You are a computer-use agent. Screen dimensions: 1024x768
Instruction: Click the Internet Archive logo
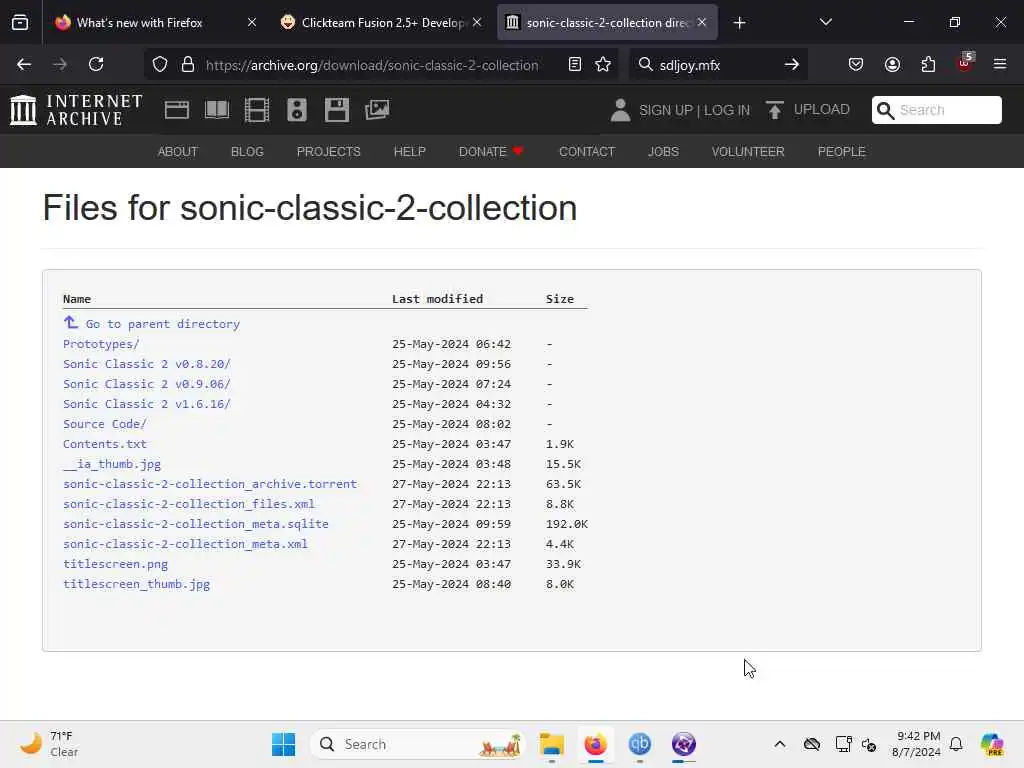[76, 110]
